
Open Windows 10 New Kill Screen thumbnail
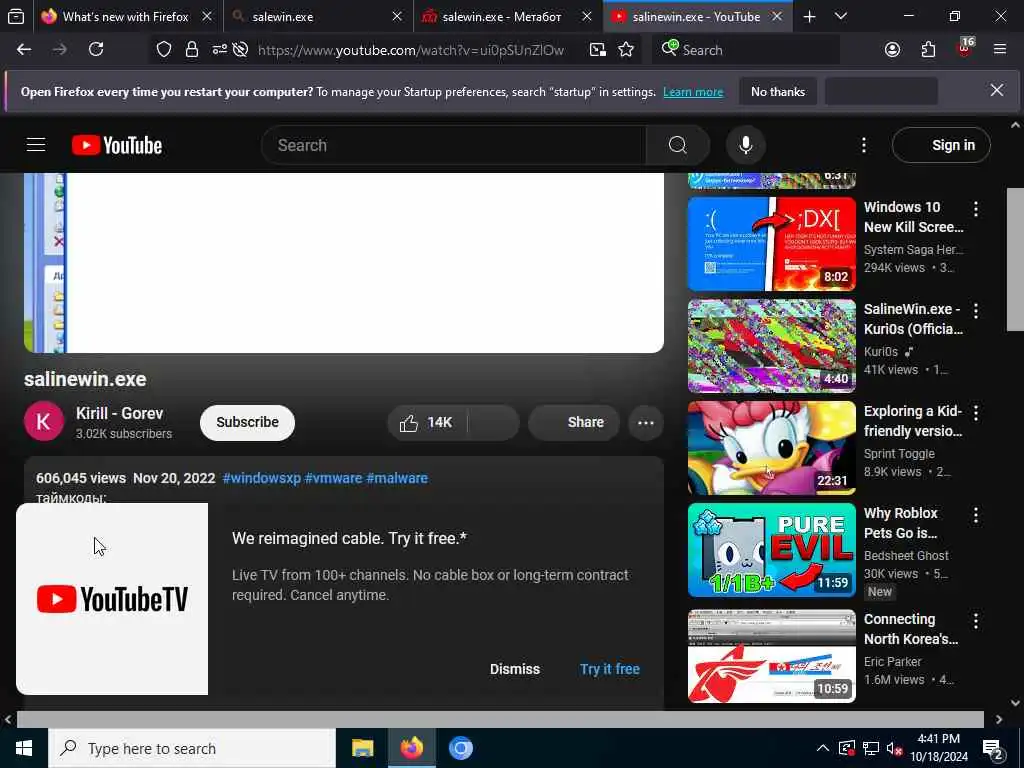click(x=772, y=244)
